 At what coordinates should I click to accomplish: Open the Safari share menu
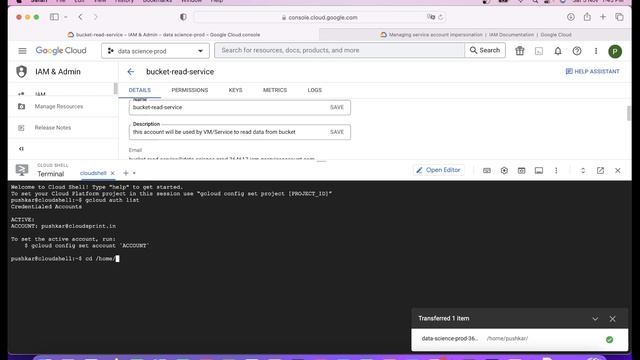coord(587,17)
